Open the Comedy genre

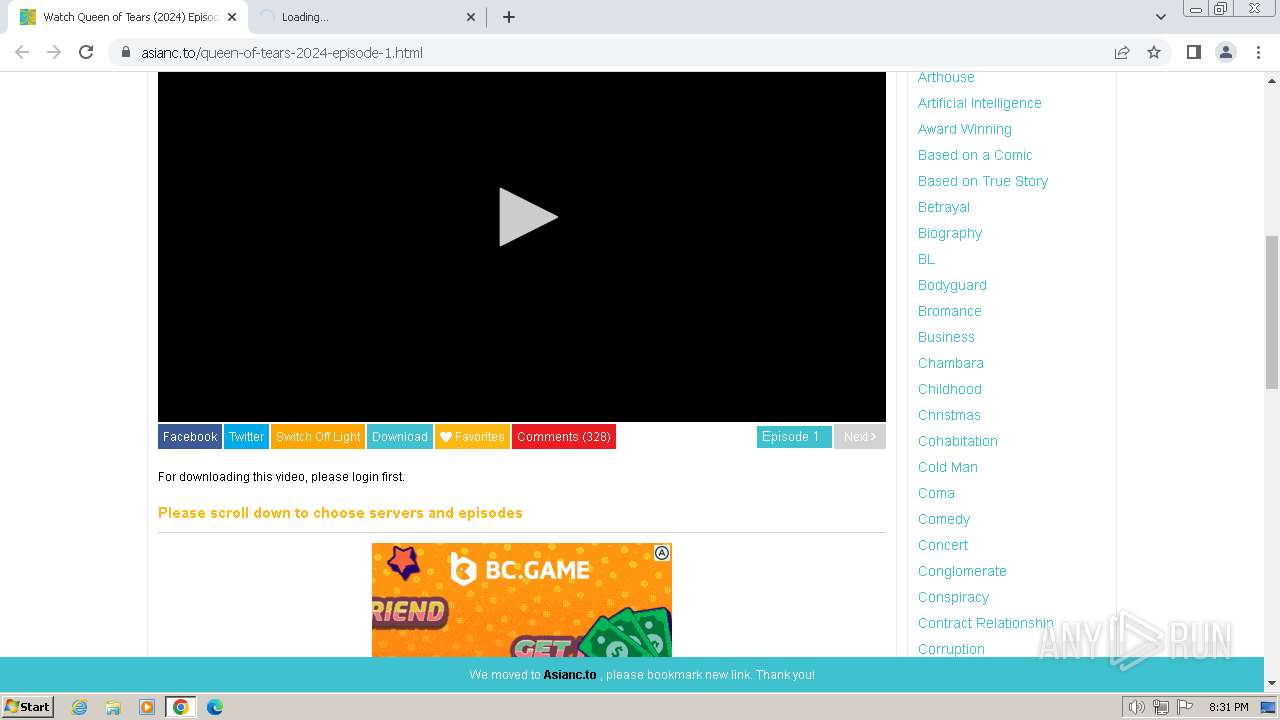944,519
